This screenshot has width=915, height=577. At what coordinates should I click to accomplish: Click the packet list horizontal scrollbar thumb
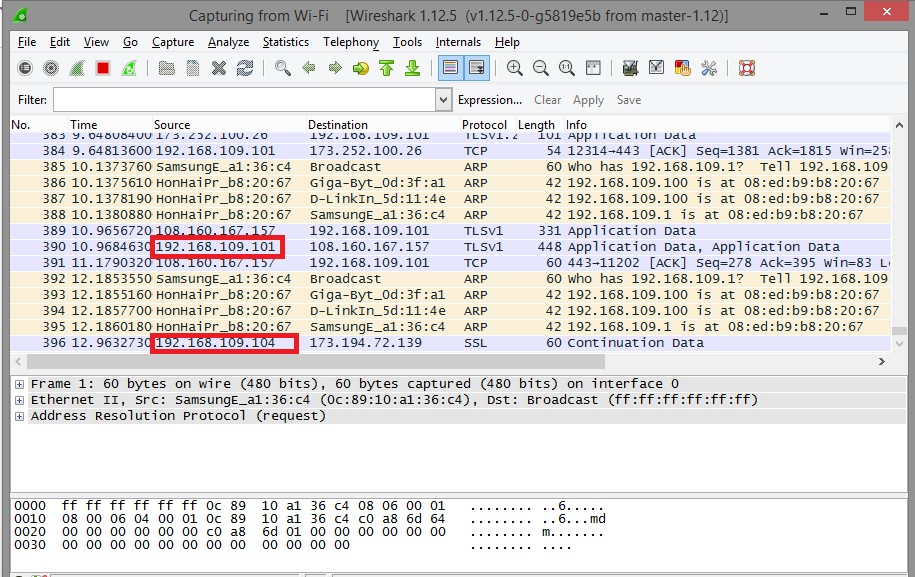point(316,362)
